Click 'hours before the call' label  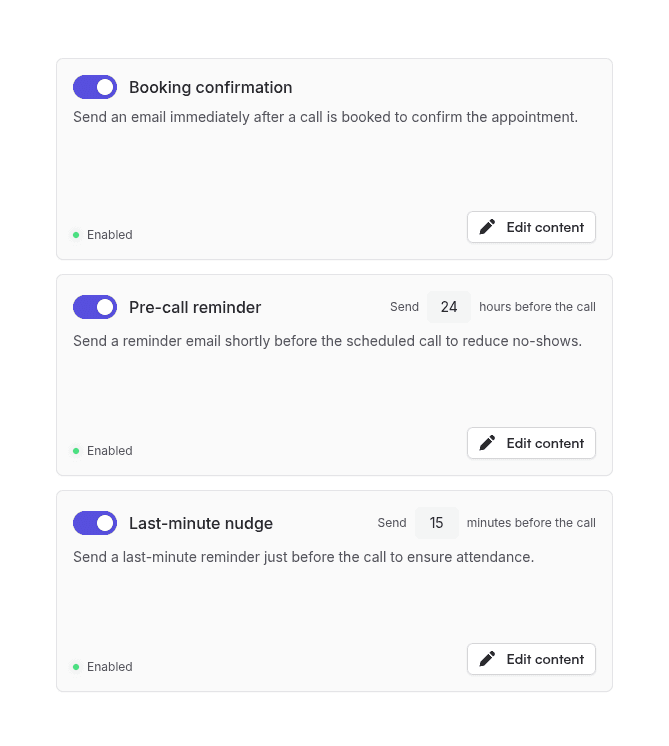coord(537,307)
